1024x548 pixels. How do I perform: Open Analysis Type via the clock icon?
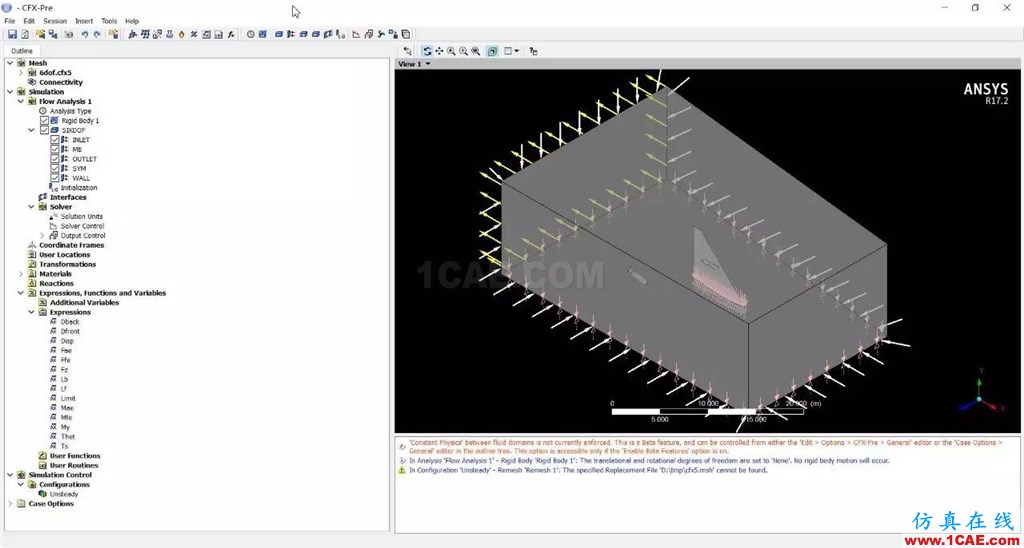pos(250,34)
